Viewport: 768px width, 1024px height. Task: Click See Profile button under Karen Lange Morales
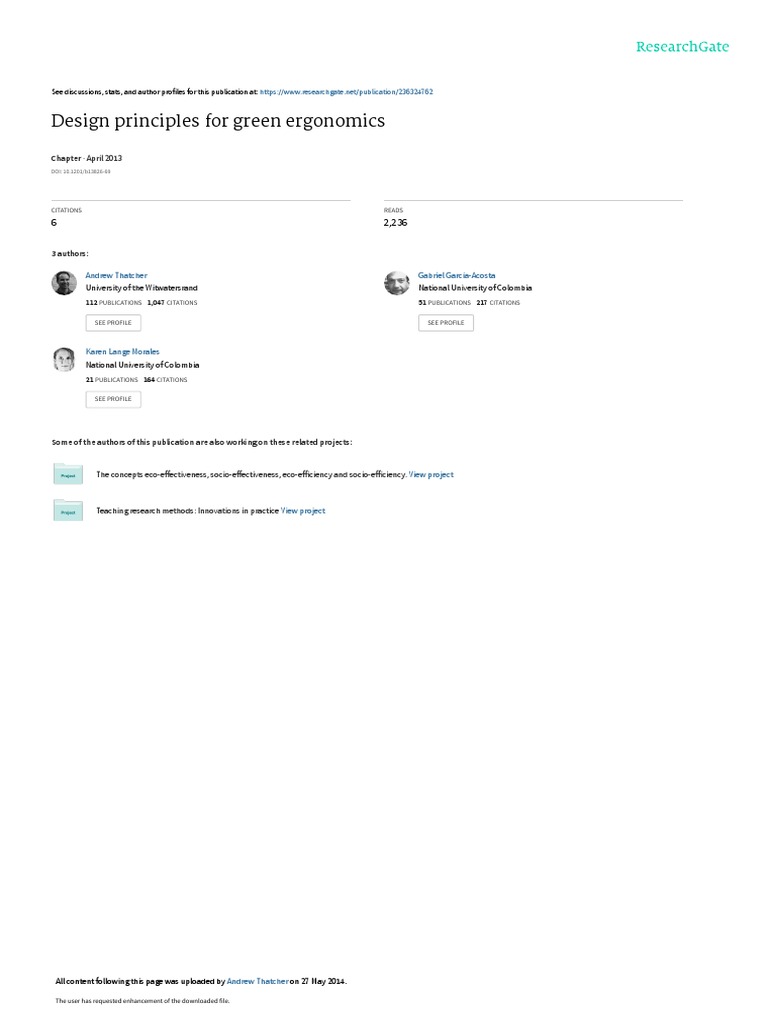113,399
